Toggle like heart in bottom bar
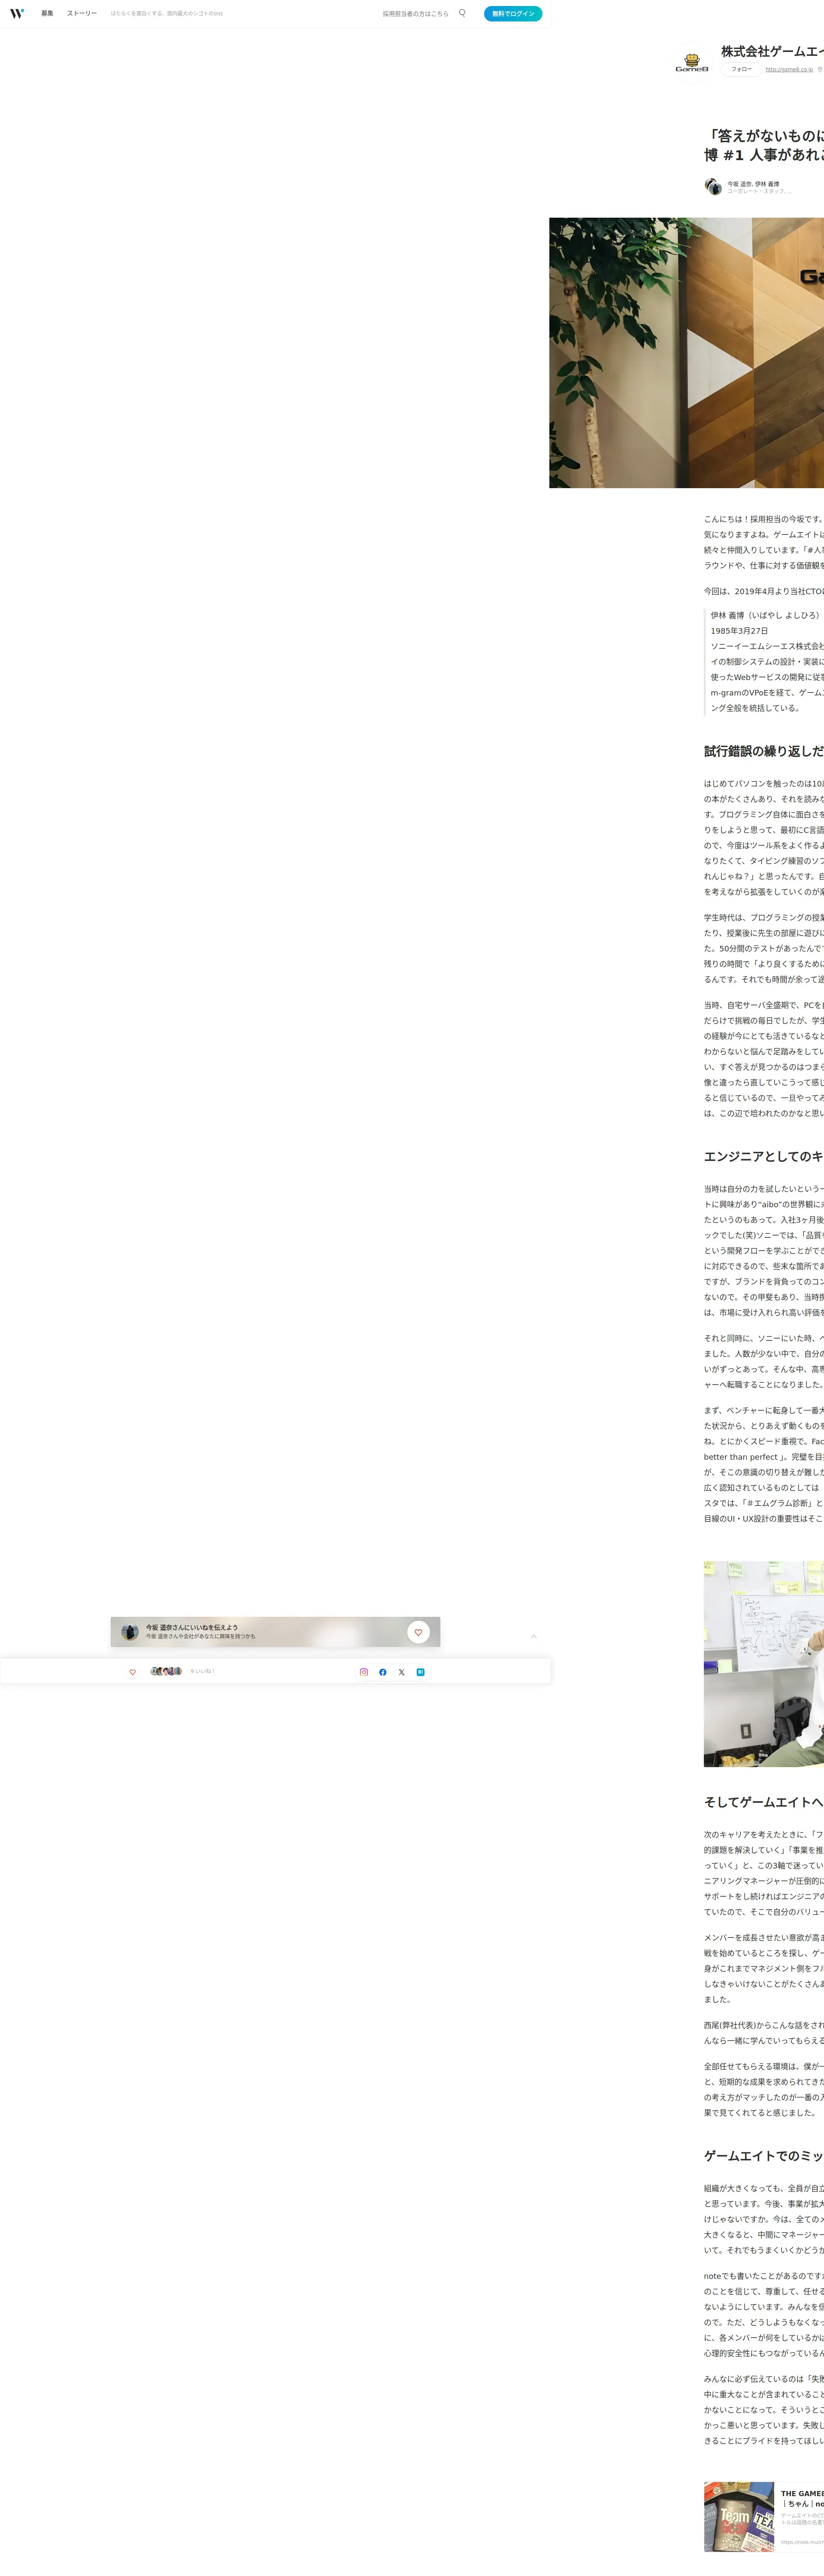Image resolution: width=824 pixels, height=2576 pixels. point(132,1672)
